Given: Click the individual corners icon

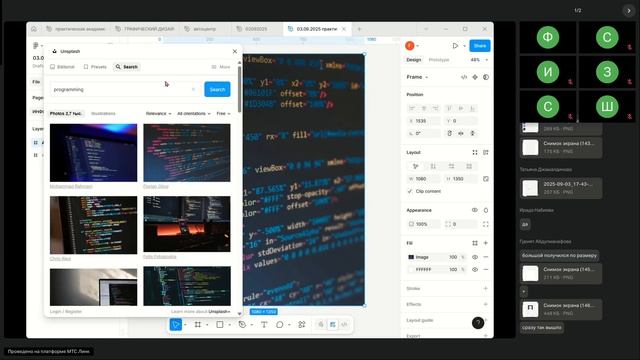Looking at the screenshot, I should [x=486, y=224].
